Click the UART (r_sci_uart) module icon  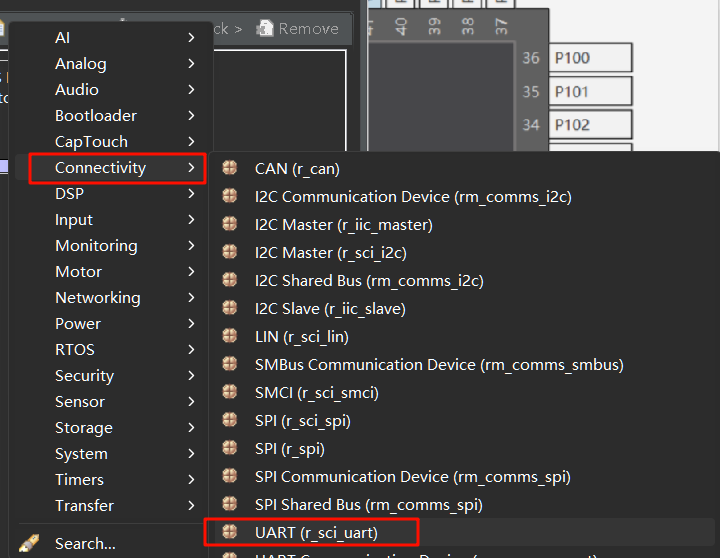coord(230,532)
